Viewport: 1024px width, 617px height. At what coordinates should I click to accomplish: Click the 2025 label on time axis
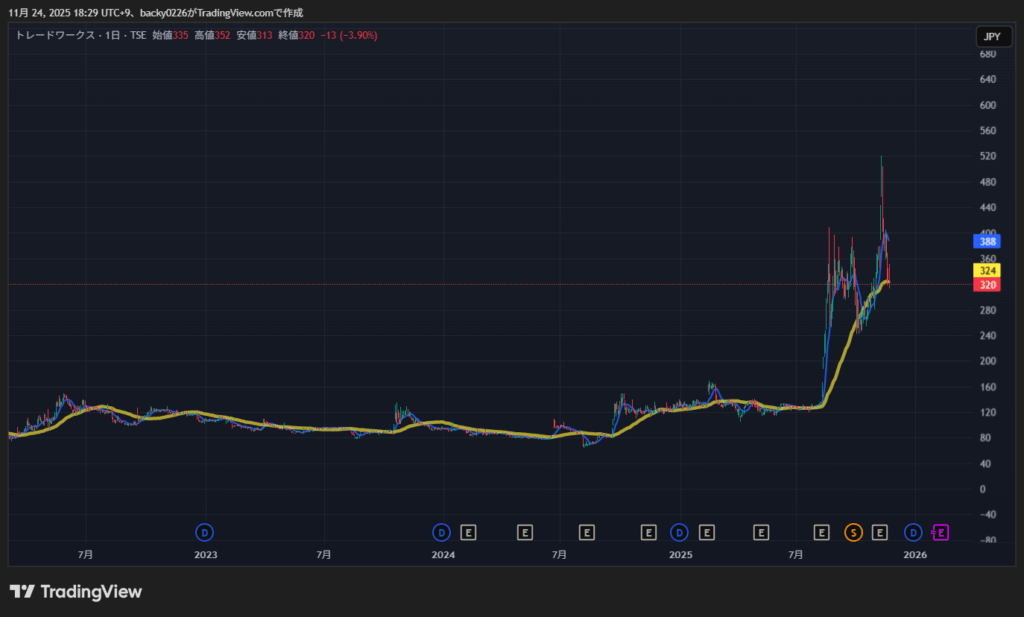(x=680, y=554)
